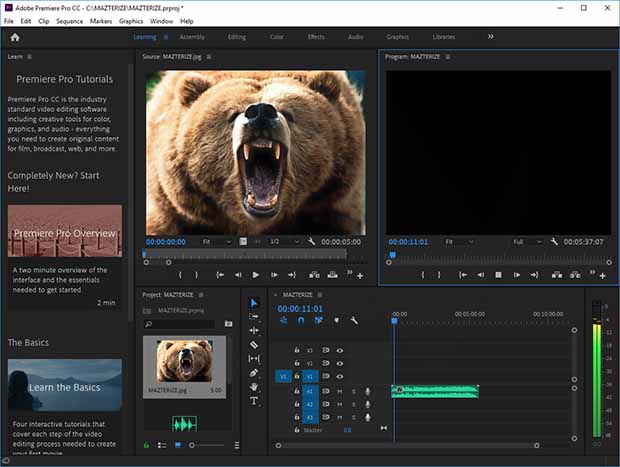Click MAZTERIZE.jpg bear thumbnail in Project panel
This screenshot has width=620, height=467.
click(185, 361)
